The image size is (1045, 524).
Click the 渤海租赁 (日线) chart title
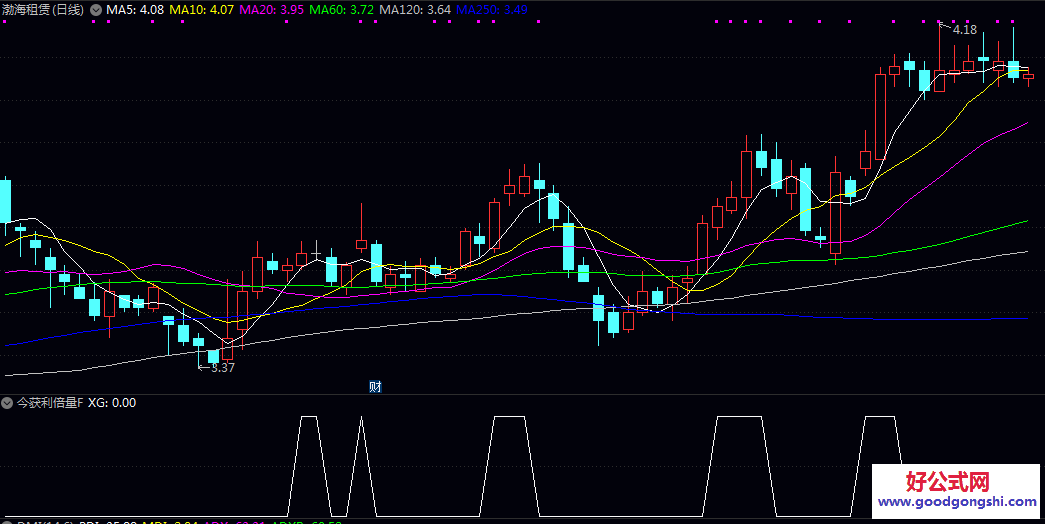42,10
